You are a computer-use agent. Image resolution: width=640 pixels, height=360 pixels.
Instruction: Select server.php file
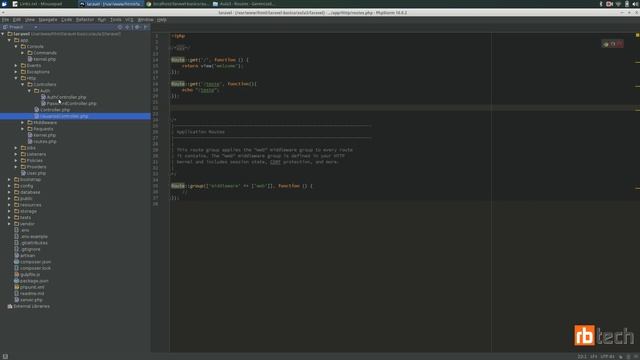[x=28, y=300]
